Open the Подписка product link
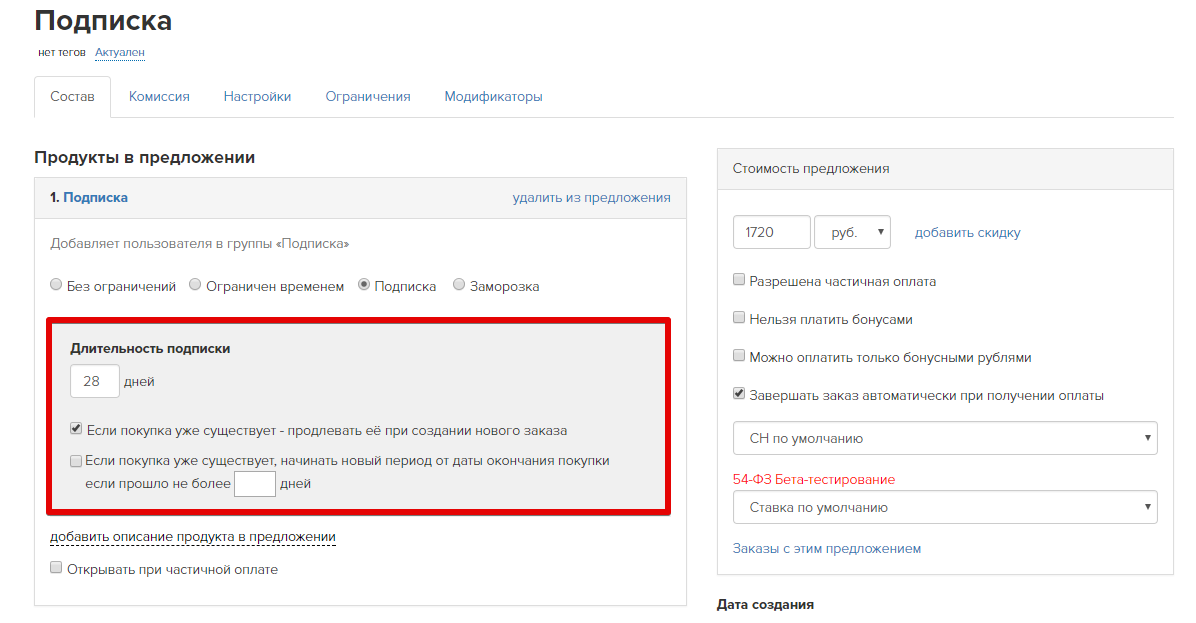The width and height of the screenshot is (1196, 623). coord(95,197)
